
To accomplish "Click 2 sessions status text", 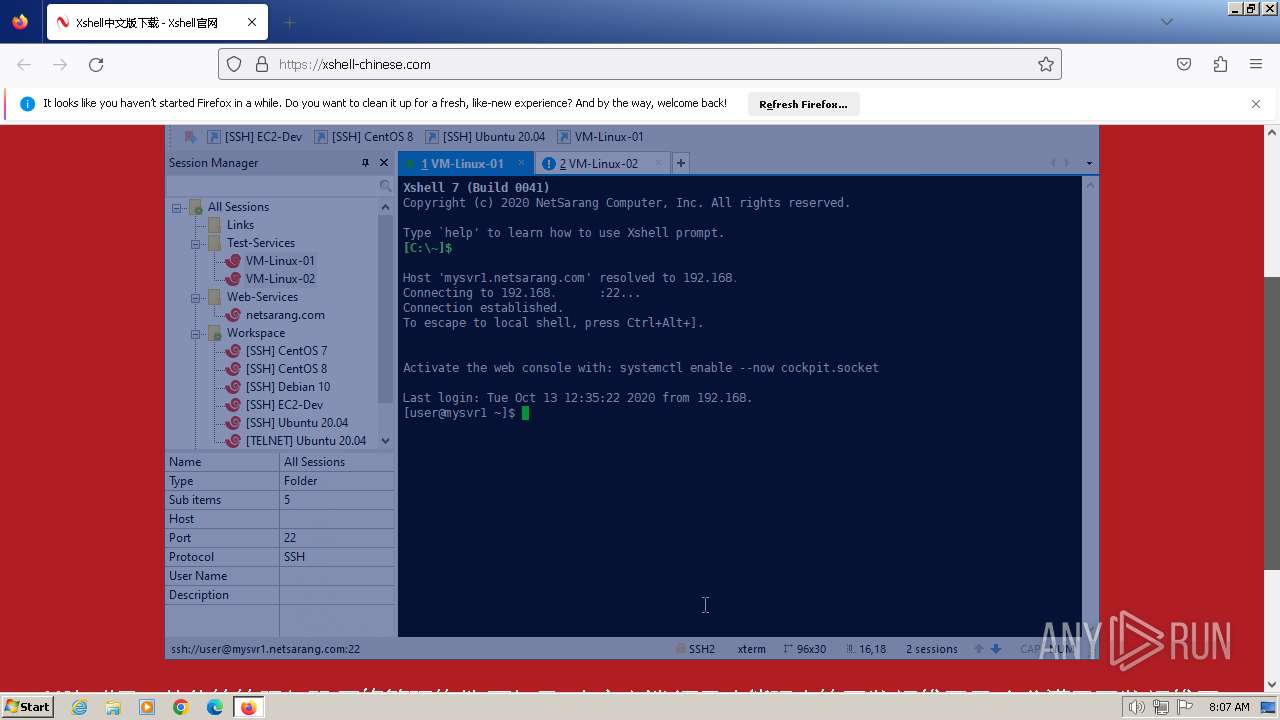I will [932, 649].
